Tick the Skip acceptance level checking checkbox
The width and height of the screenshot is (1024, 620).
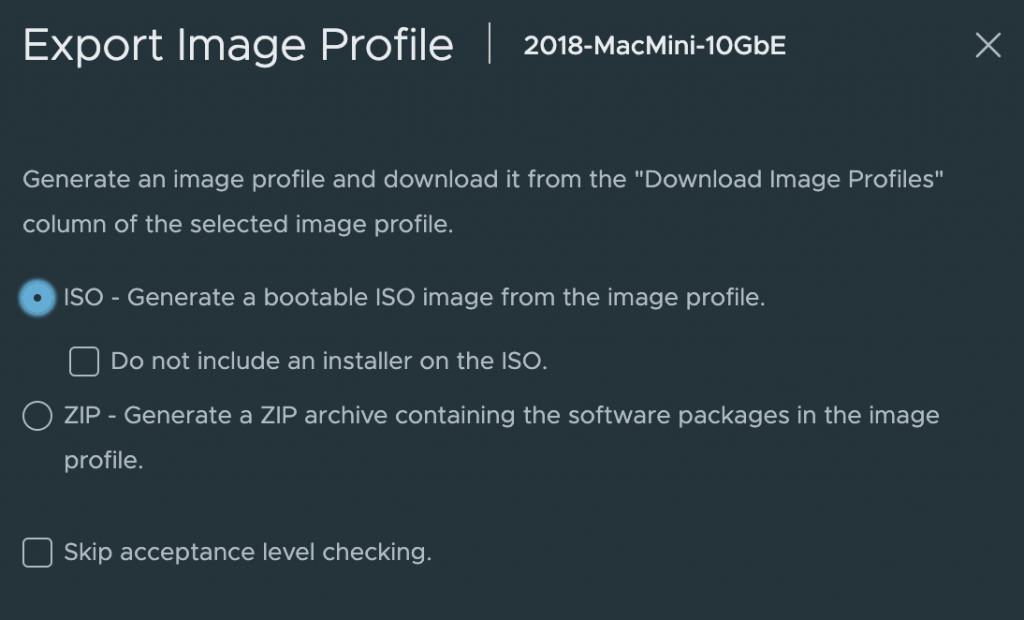coord(37,552)
